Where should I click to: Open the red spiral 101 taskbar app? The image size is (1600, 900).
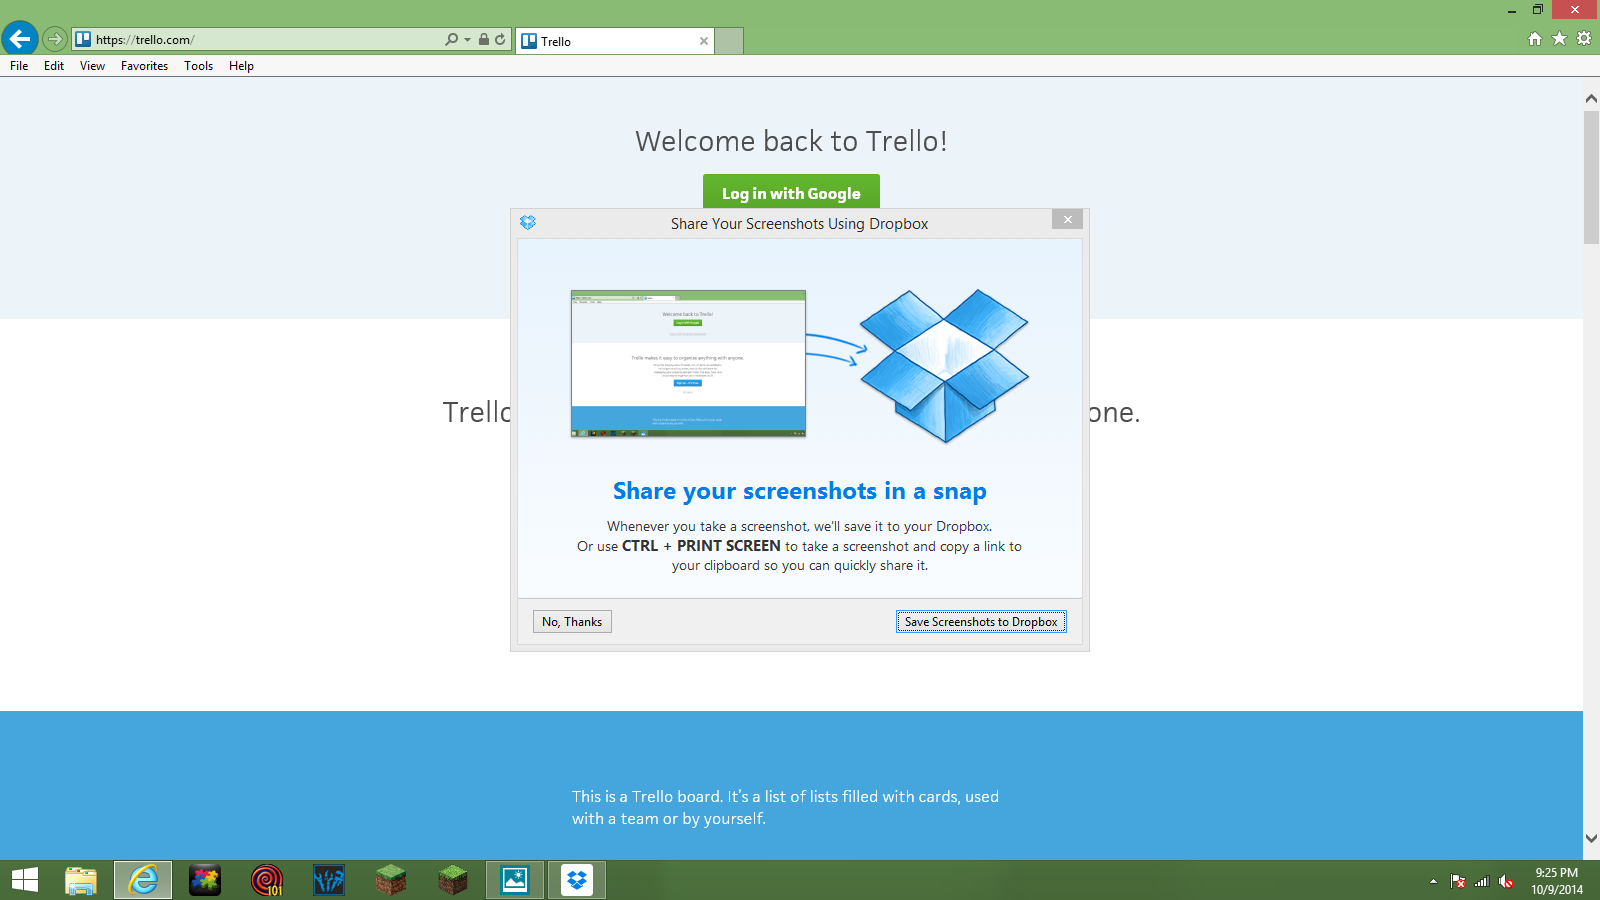267,880
